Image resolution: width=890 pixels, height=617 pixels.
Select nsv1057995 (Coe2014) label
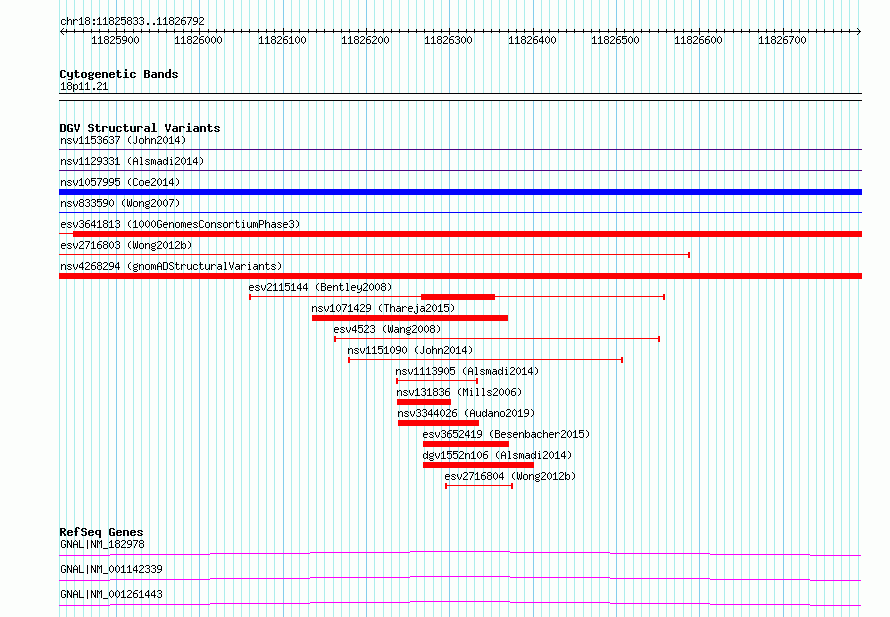click(120, 182)
